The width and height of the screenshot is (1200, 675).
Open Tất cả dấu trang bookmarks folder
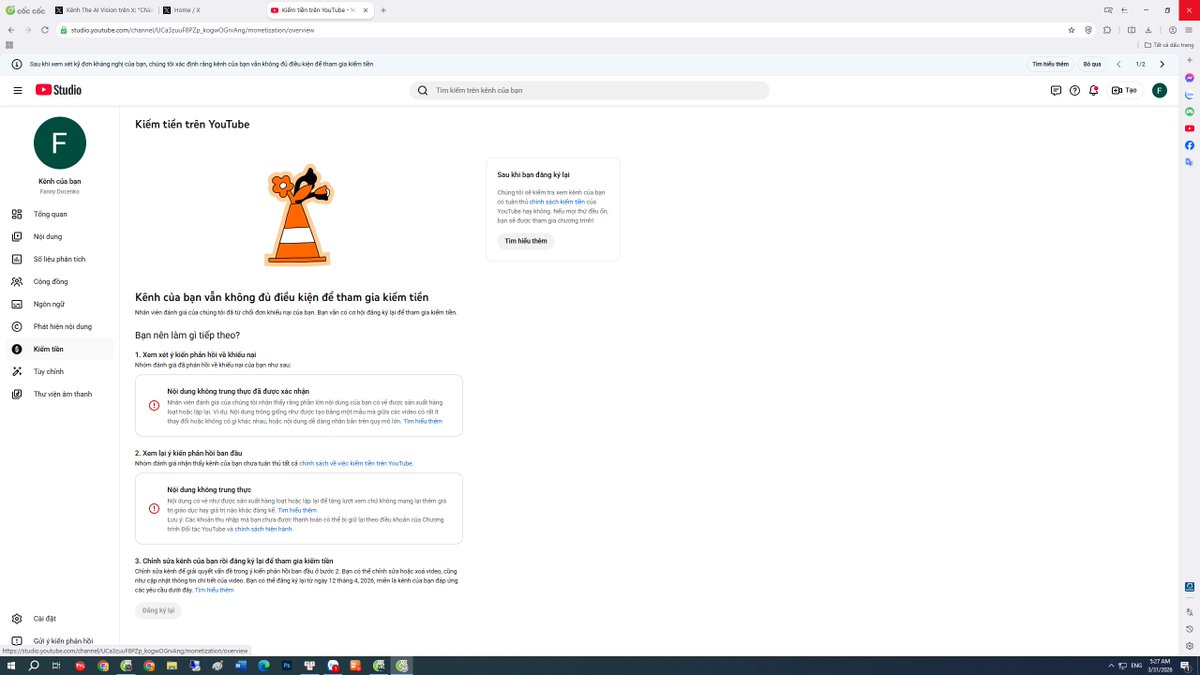click(1170, 45)
